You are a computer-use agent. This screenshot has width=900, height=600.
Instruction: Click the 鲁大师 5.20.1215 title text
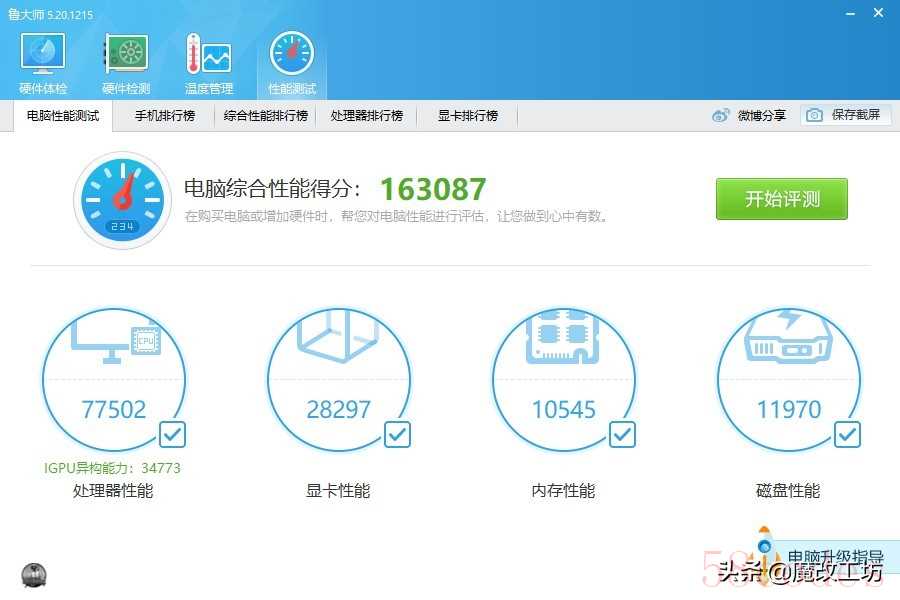51,14
